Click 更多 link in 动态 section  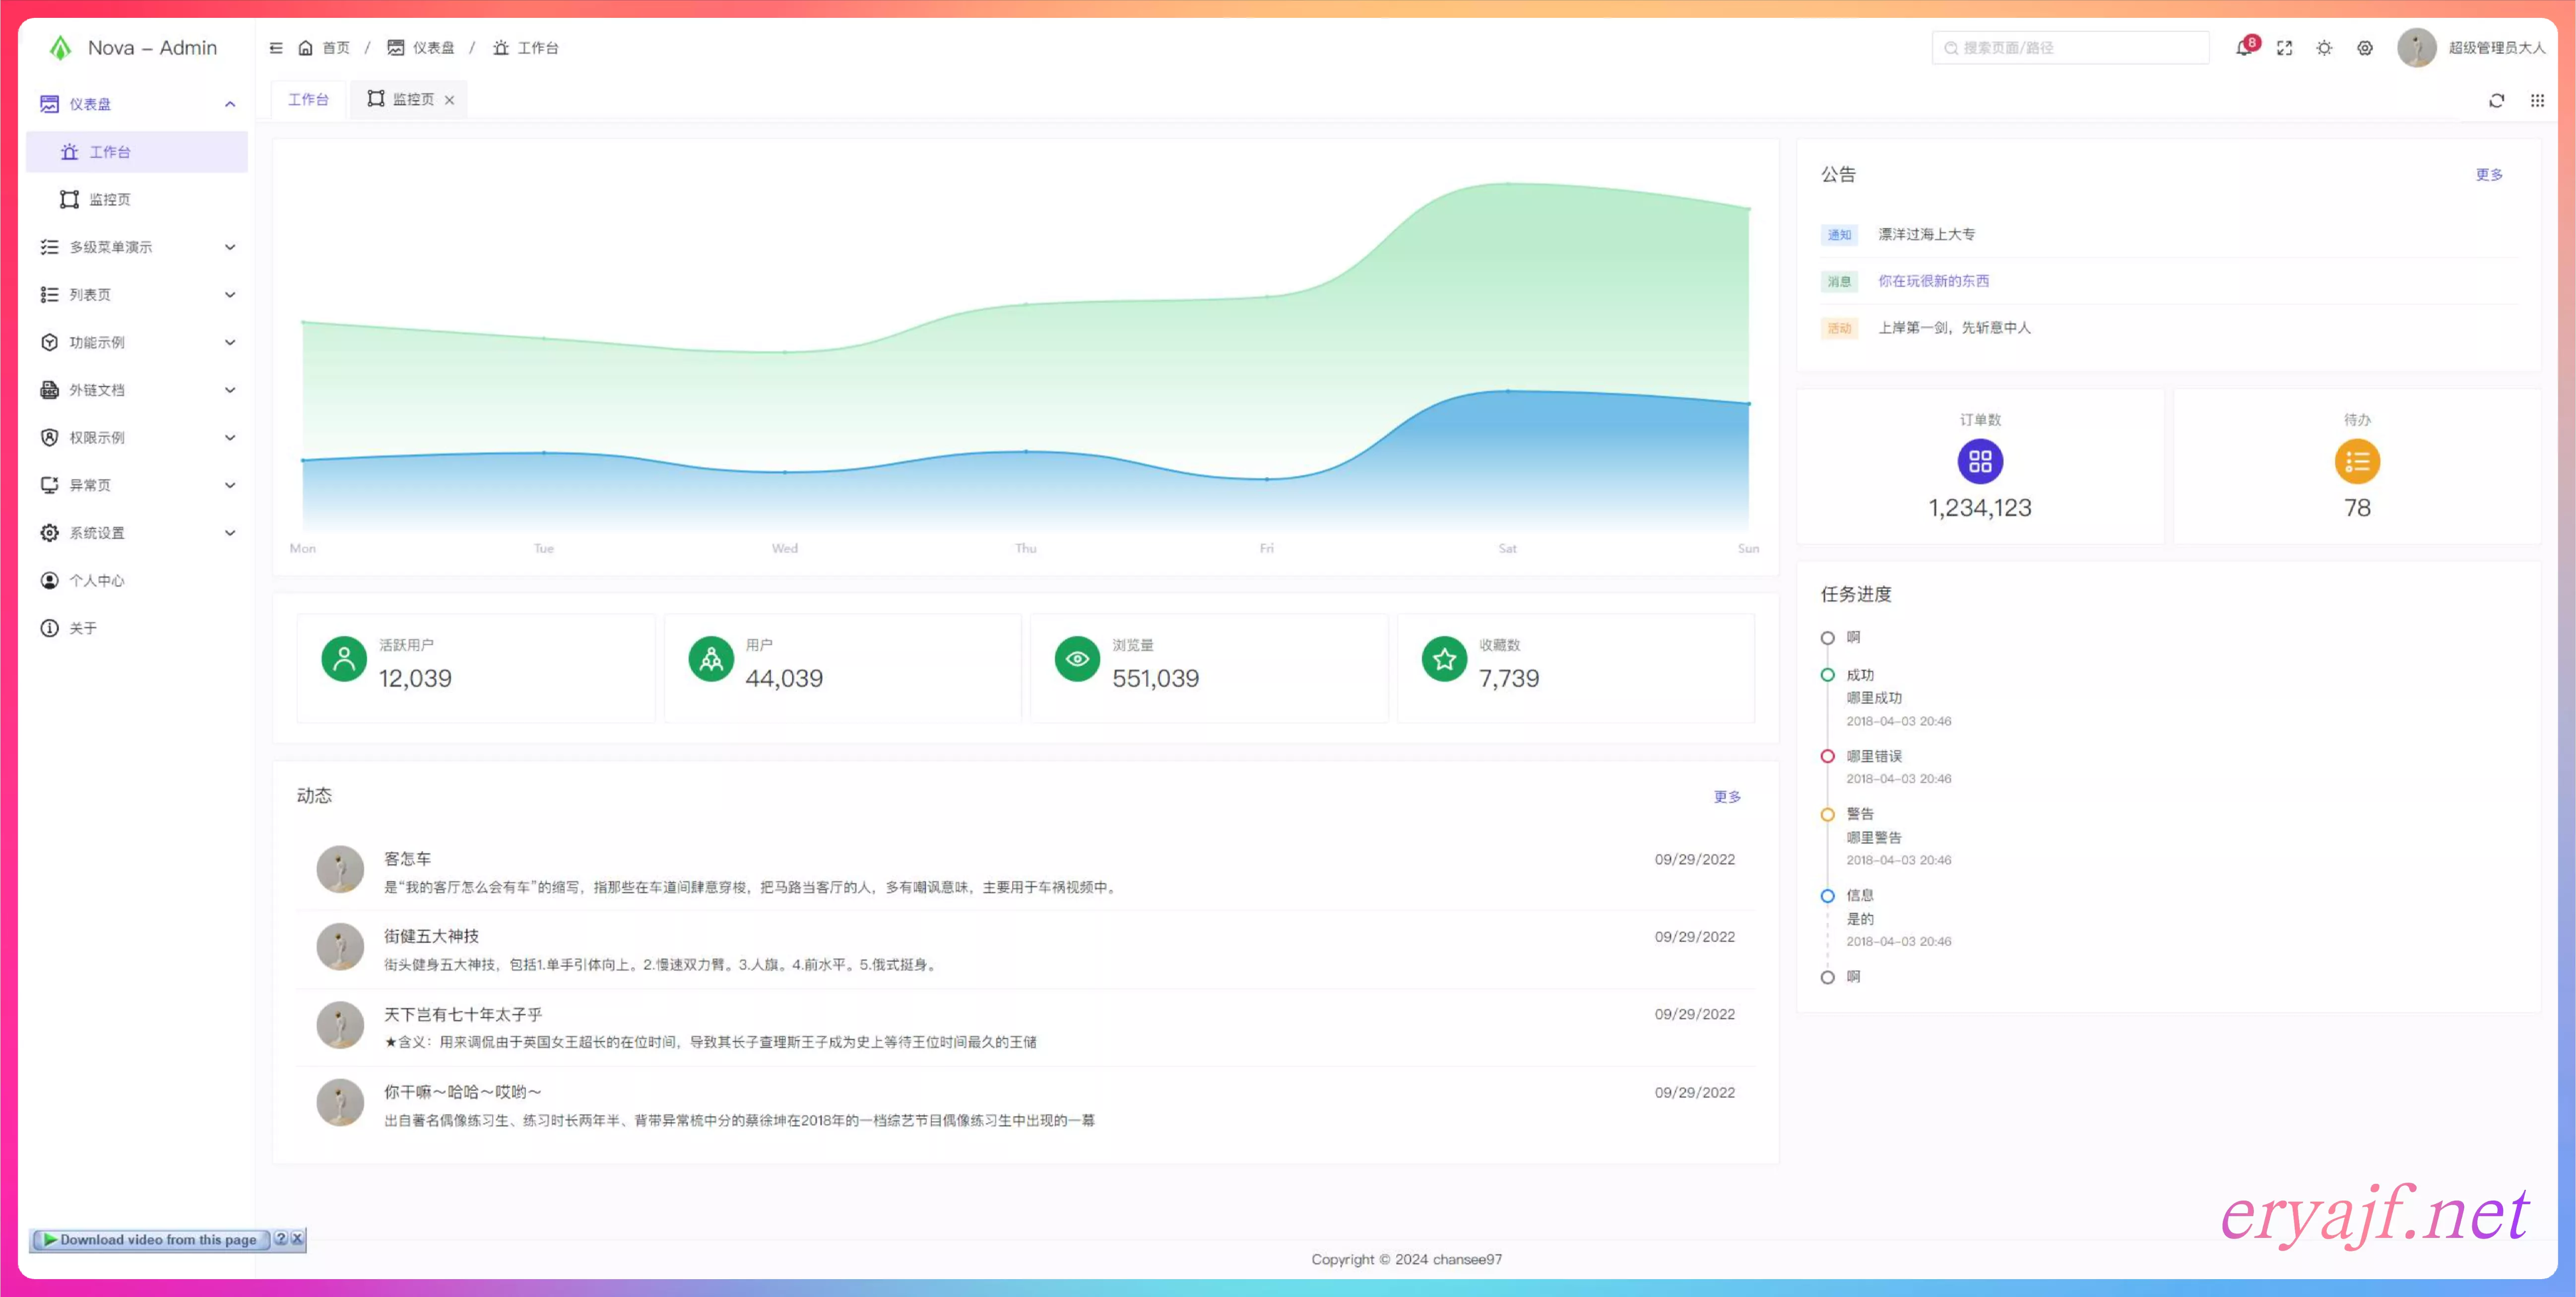click(x=1726, y=796)
